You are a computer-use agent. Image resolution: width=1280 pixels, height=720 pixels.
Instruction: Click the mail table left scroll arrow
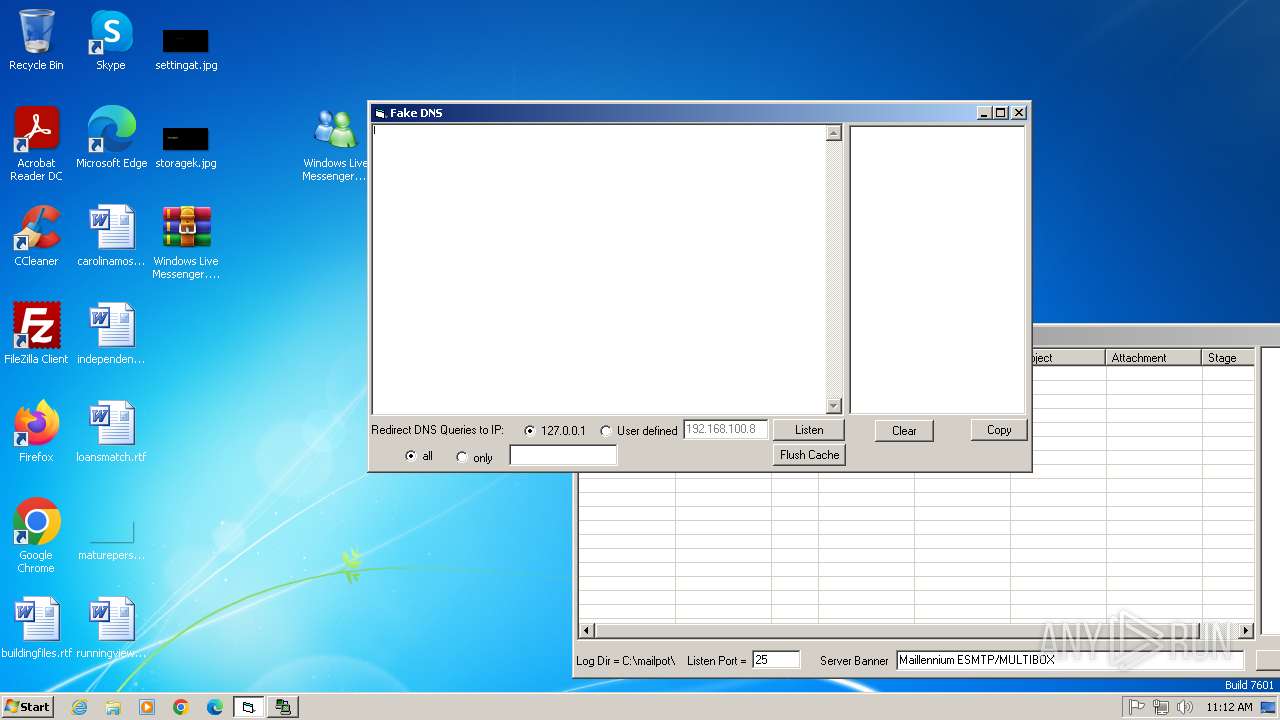click(587, 631)
